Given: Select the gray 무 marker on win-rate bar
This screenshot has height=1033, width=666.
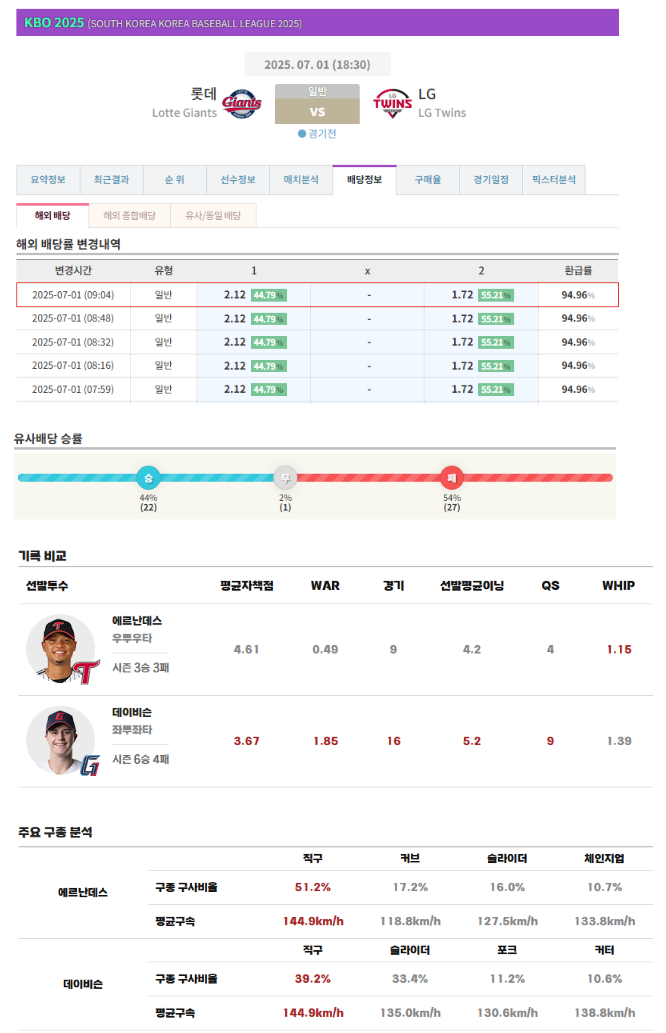Looking at the screenshot, I should [285, 478].
